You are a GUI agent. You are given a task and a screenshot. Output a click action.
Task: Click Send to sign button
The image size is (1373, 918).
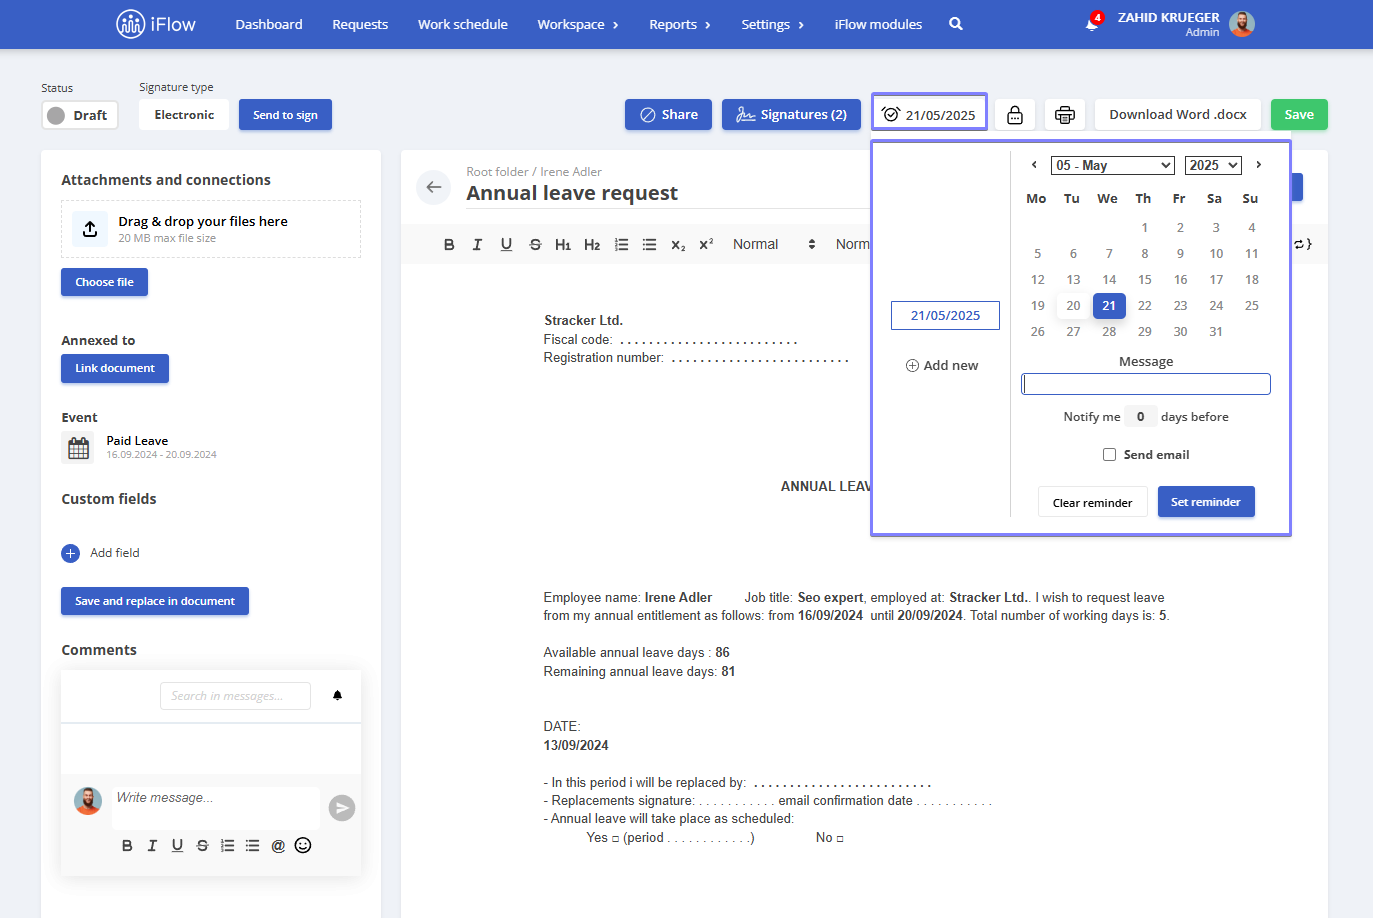285,115
